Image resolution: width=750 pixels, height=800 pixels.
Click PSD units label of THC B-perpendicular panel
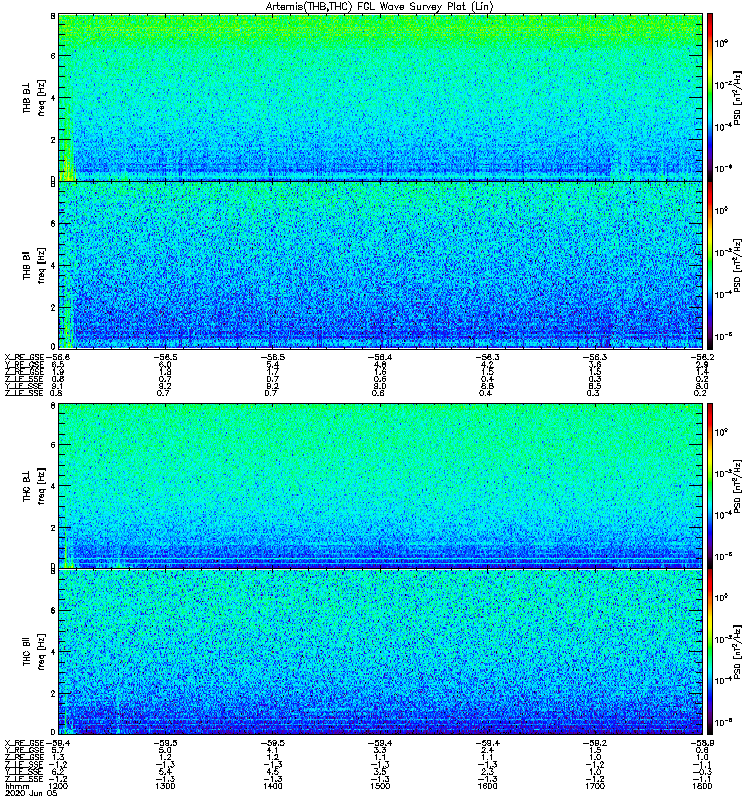[737, 486]
